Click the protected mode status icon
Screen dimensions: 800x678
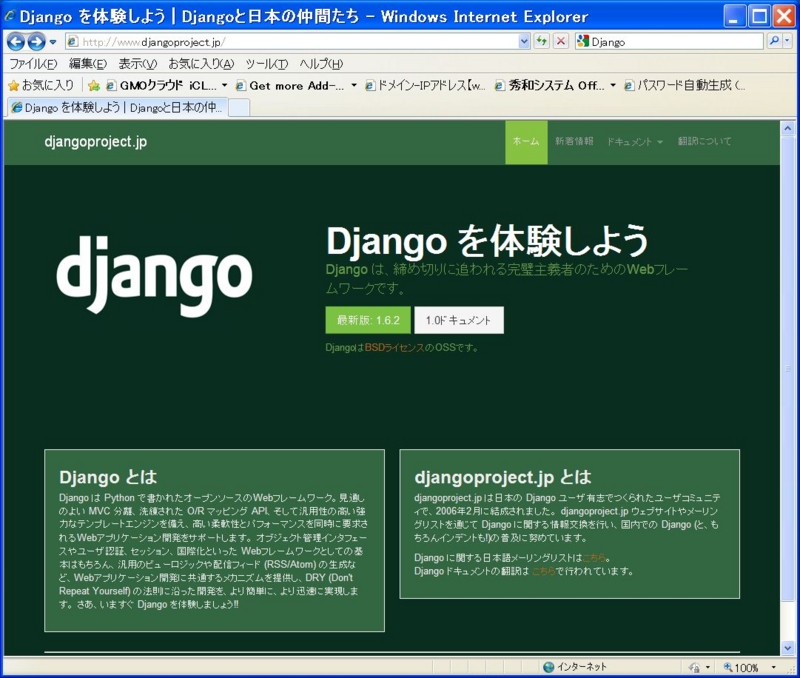point(695,667)
